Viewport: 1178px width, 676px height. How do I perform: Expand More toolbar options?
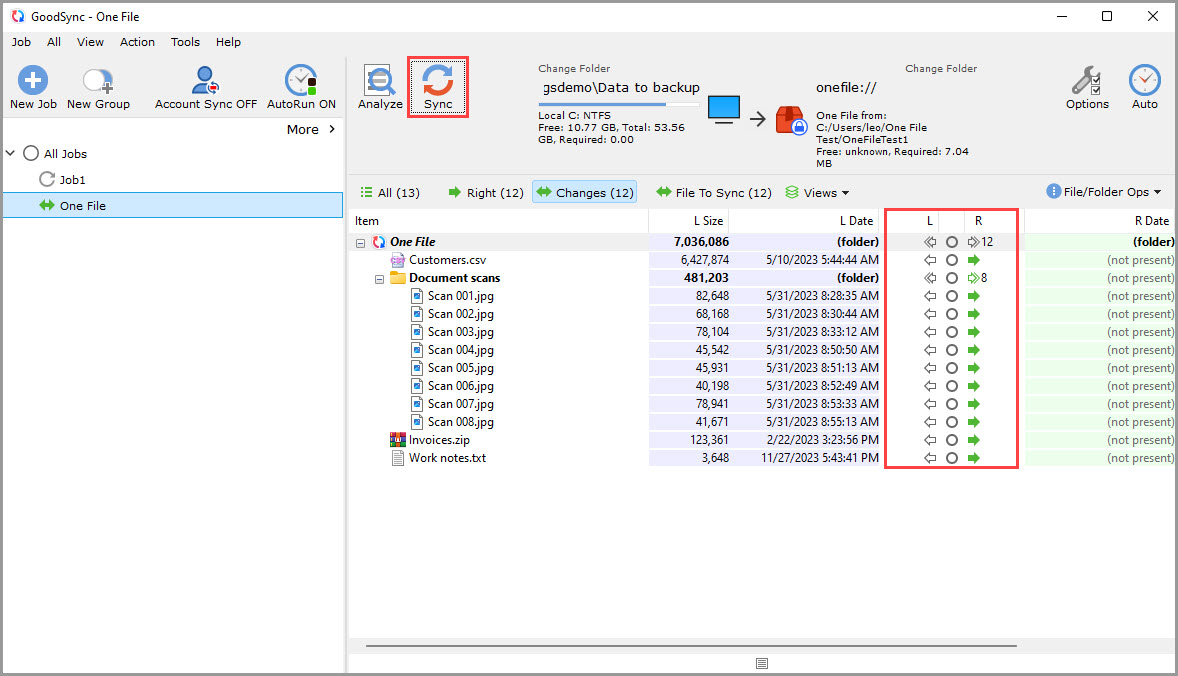coord(311,129)
